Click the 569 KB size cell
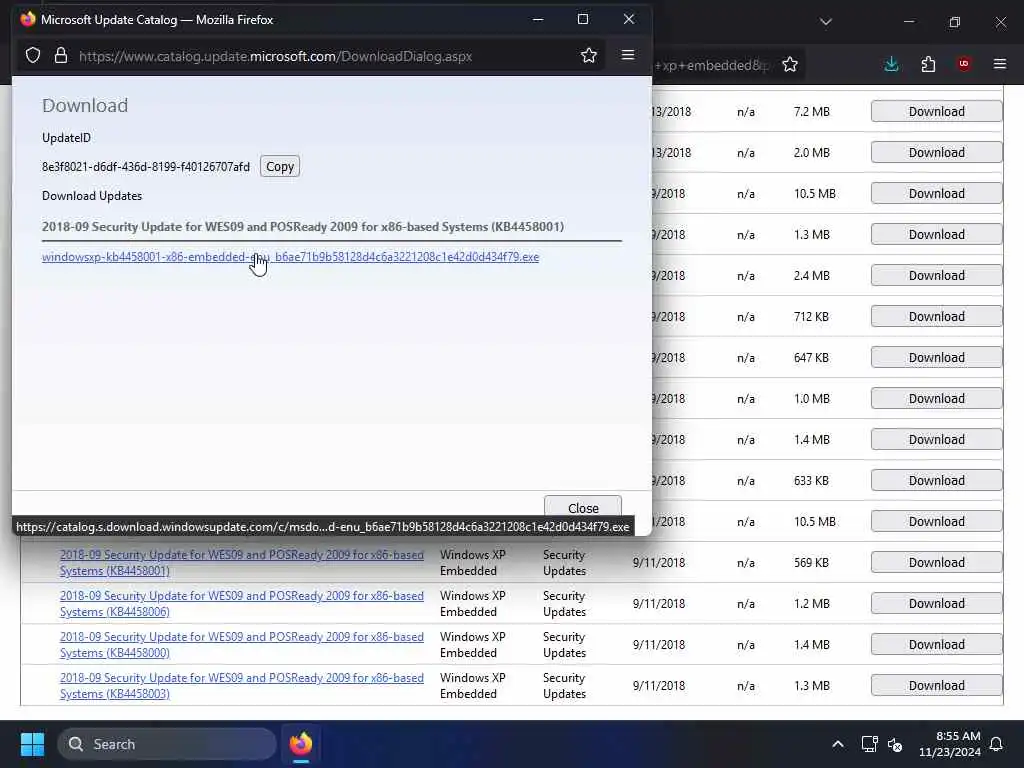1024x768 pixels. click(x=811, y=562)
